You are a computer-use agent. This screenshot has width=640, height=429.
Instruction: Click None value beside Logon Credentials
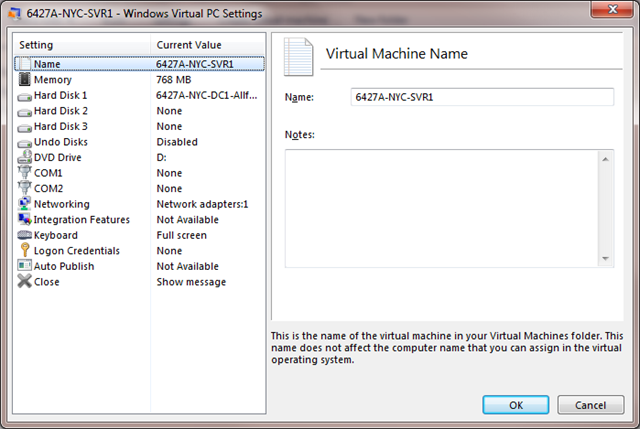169,251
